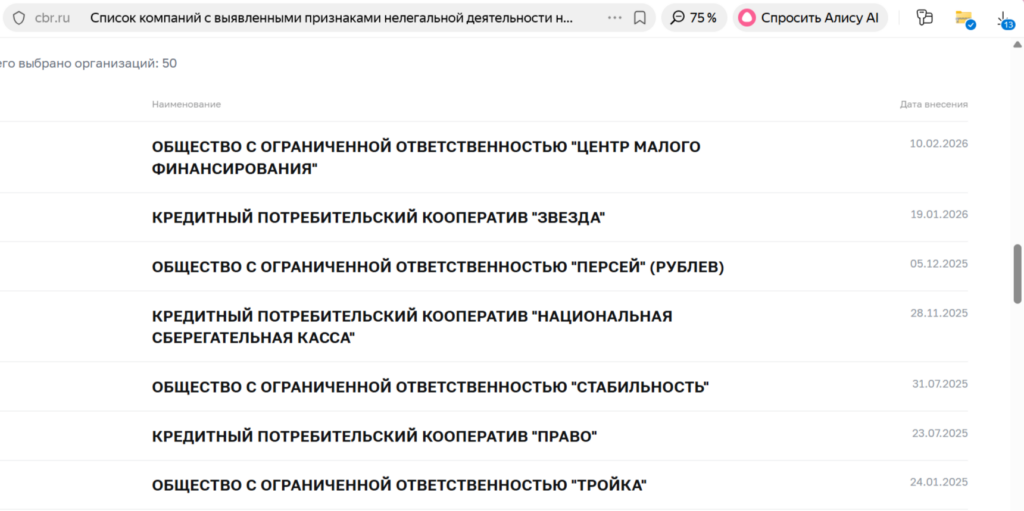Open "ЦЕНТР МАЛОГО ФИНАНСИРОВАНИЯ" organization entry
Screen dimensions: 1024x511
tap(426, 157)
